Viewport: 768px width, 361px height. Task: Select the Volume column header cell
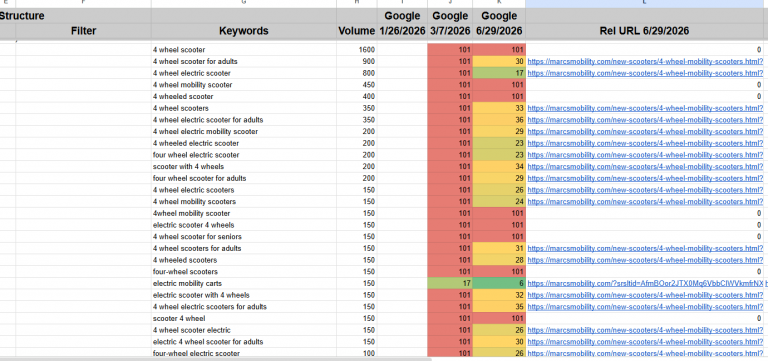(x=357, y=31)
